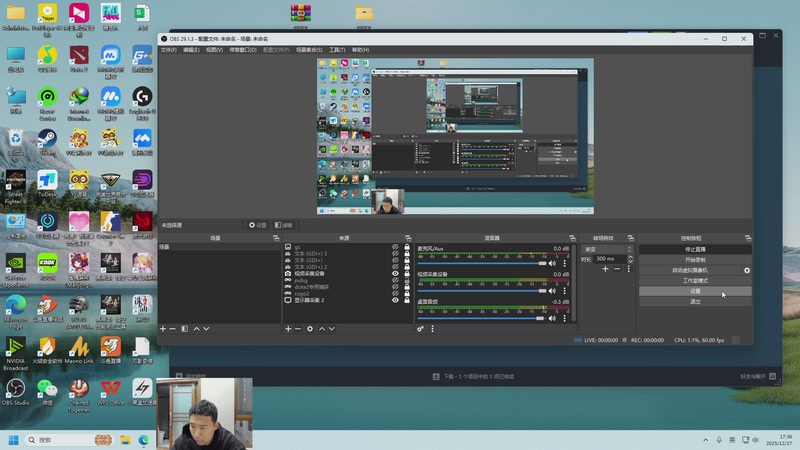This screenshot has height=450, width=800.
Task: Add a transition with the plus icon
Action: tap(605, 269)
